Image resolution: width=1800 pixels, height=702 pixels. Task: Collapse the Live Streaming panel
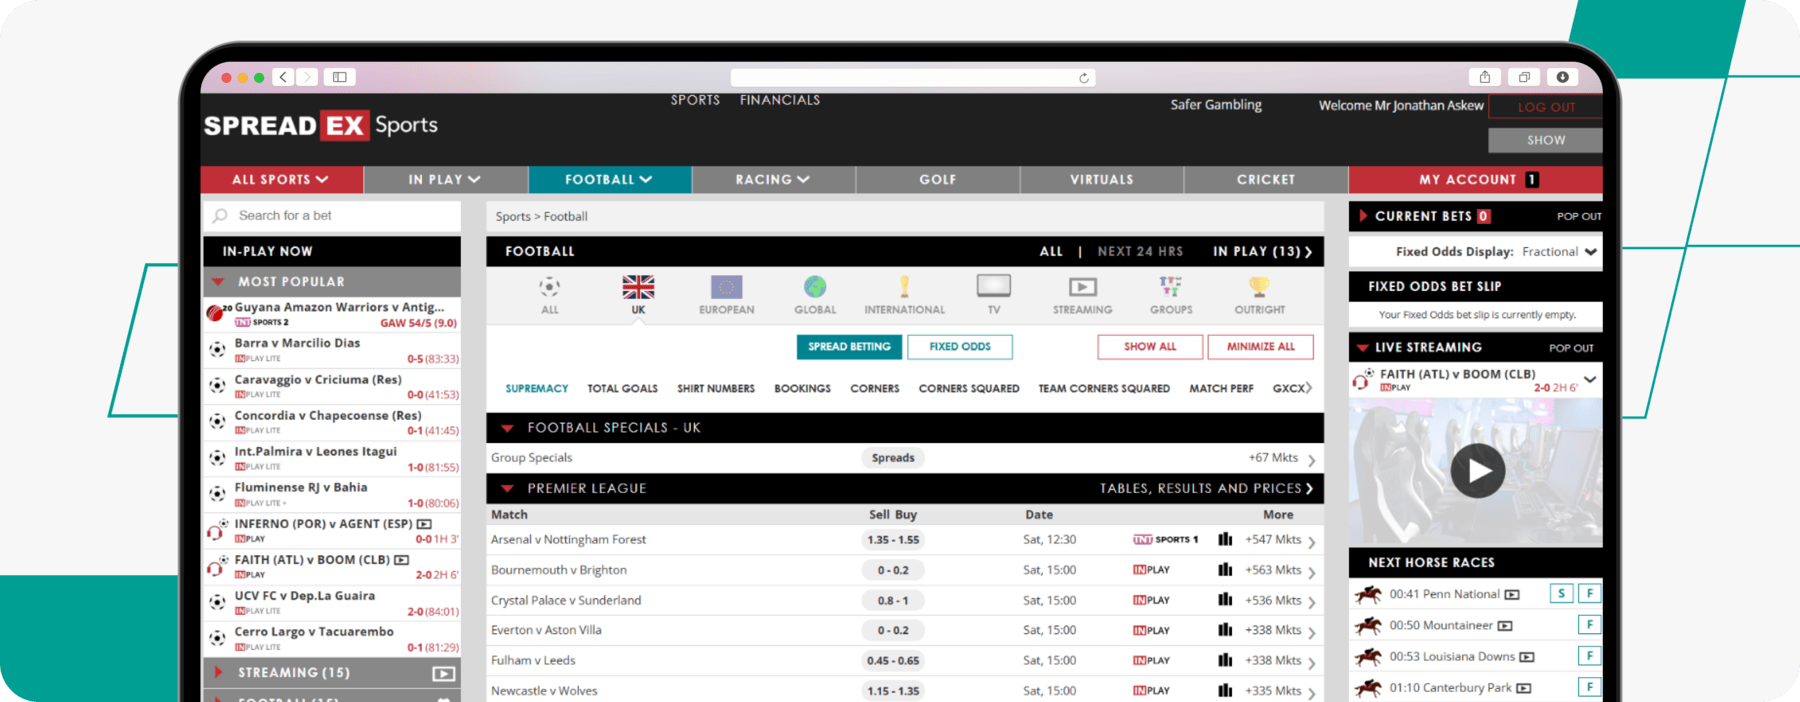point(1362,348)
